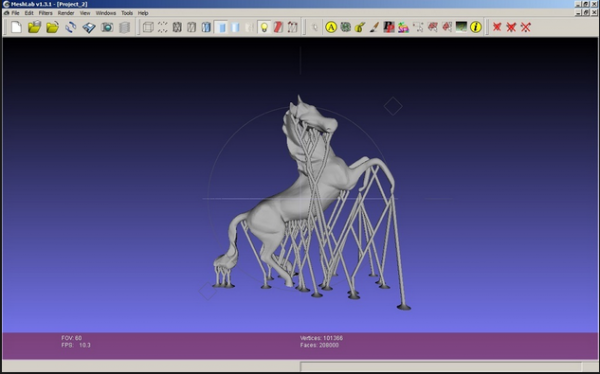Screen dimensions: 600x374
Task: Save mesh using the floppy disk icon
Action: (x=89, y=27)
